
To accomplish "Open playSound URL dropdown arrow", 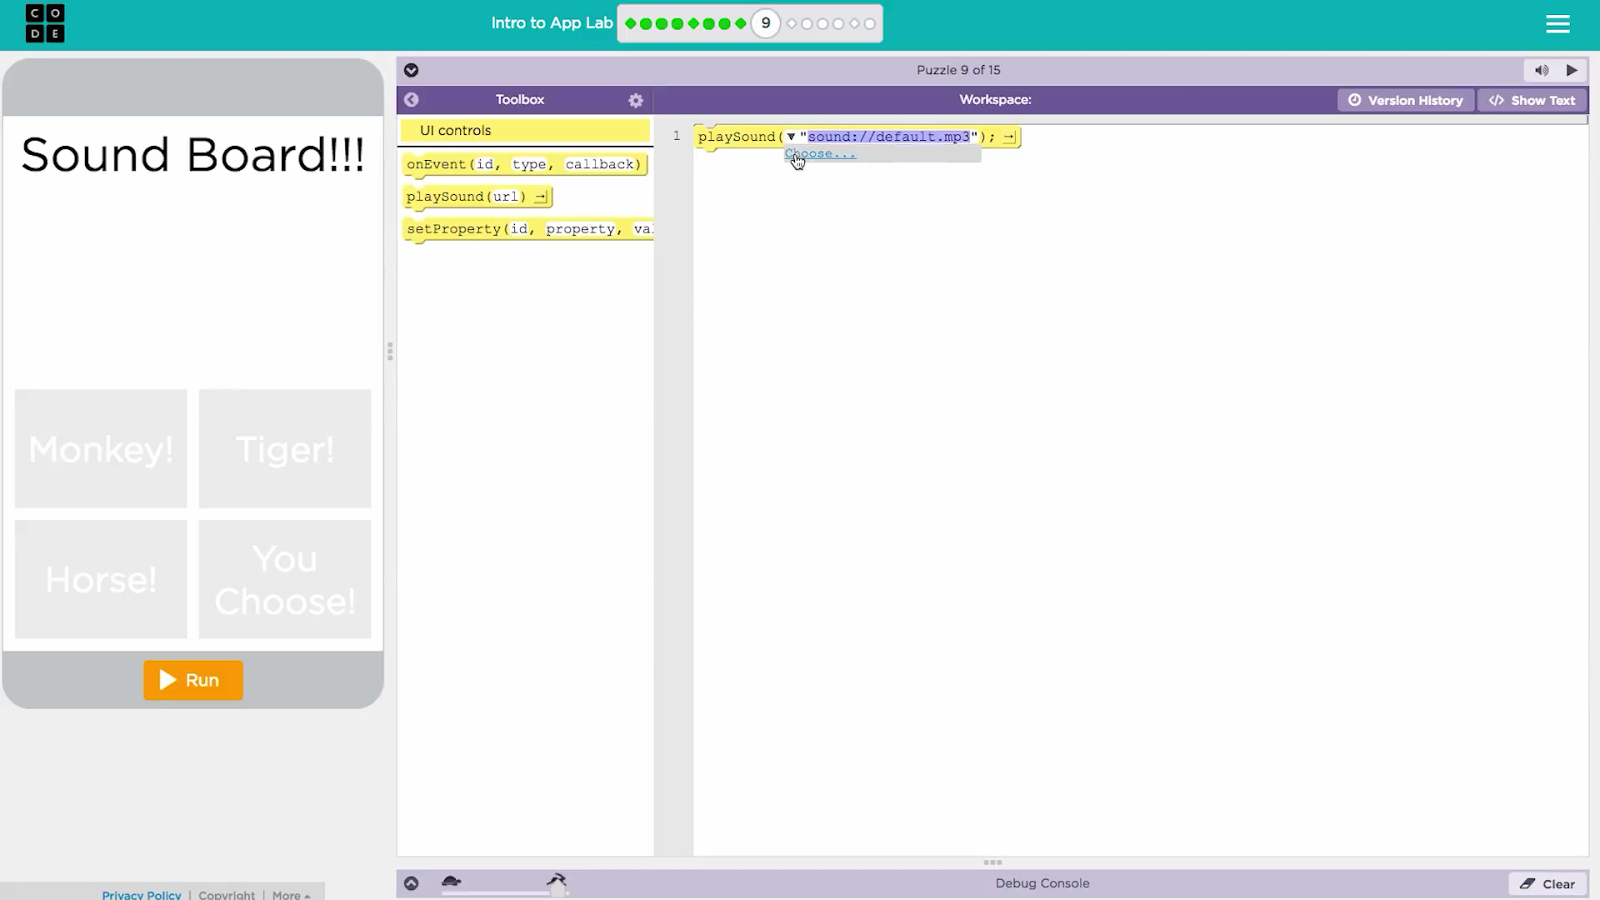I will tap(790, 137).
